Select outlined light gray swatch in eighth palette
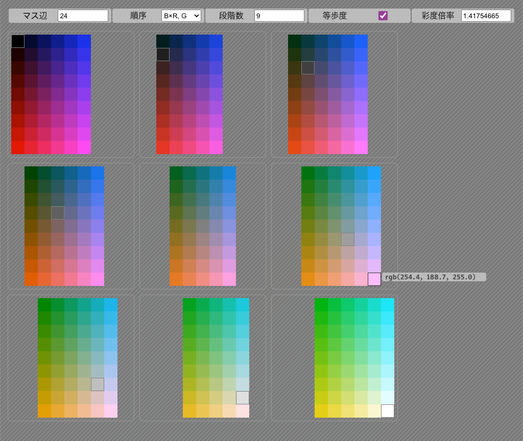Screen dimensions: 523x441 pos(242,398)
